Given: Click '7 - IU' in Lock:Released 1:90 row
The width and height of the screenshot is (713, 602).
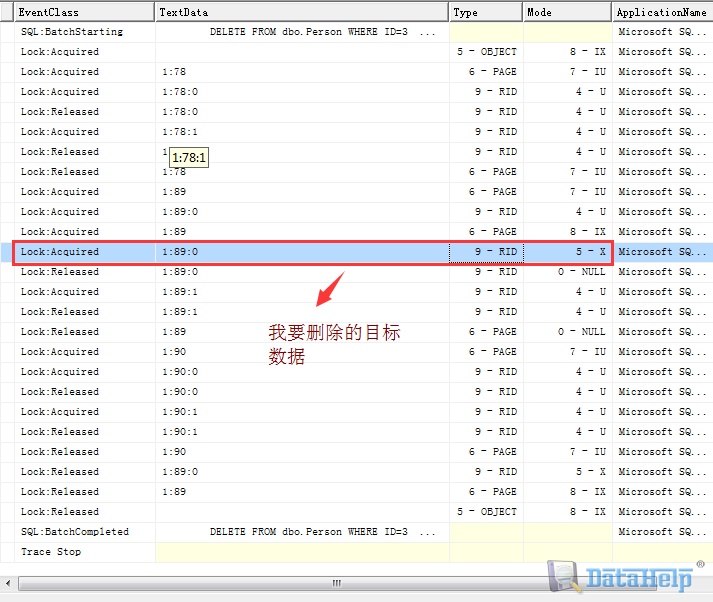Looking at the screenshot, I should click(x=587, y=452).
